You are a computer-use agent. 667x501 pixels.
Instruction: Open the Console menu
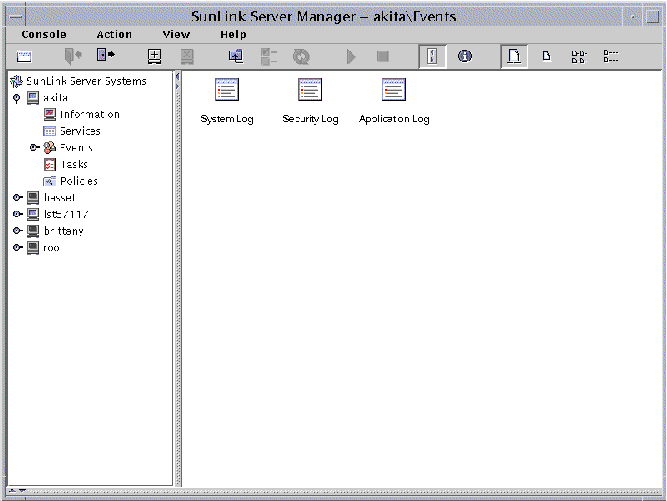44,34
